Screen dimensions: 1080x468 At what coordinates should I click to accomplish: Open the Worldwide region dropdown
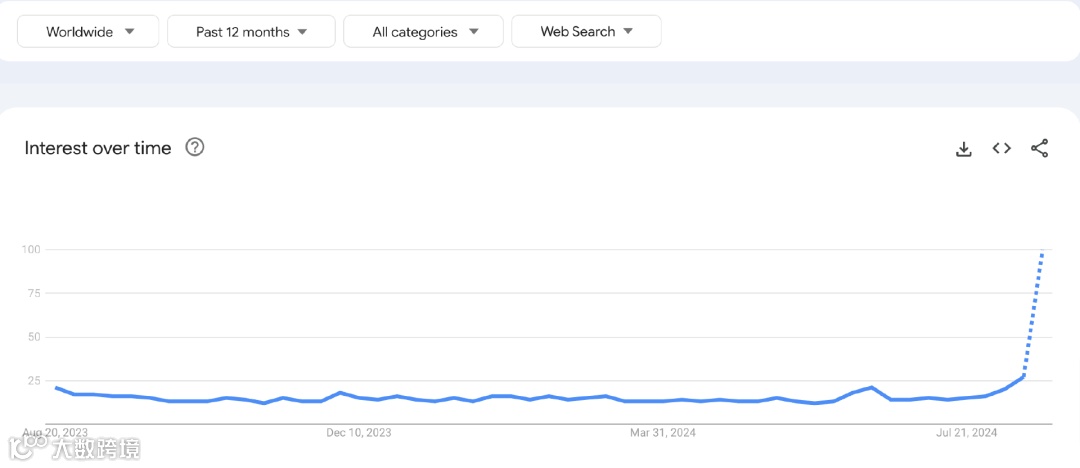[89, 31]
